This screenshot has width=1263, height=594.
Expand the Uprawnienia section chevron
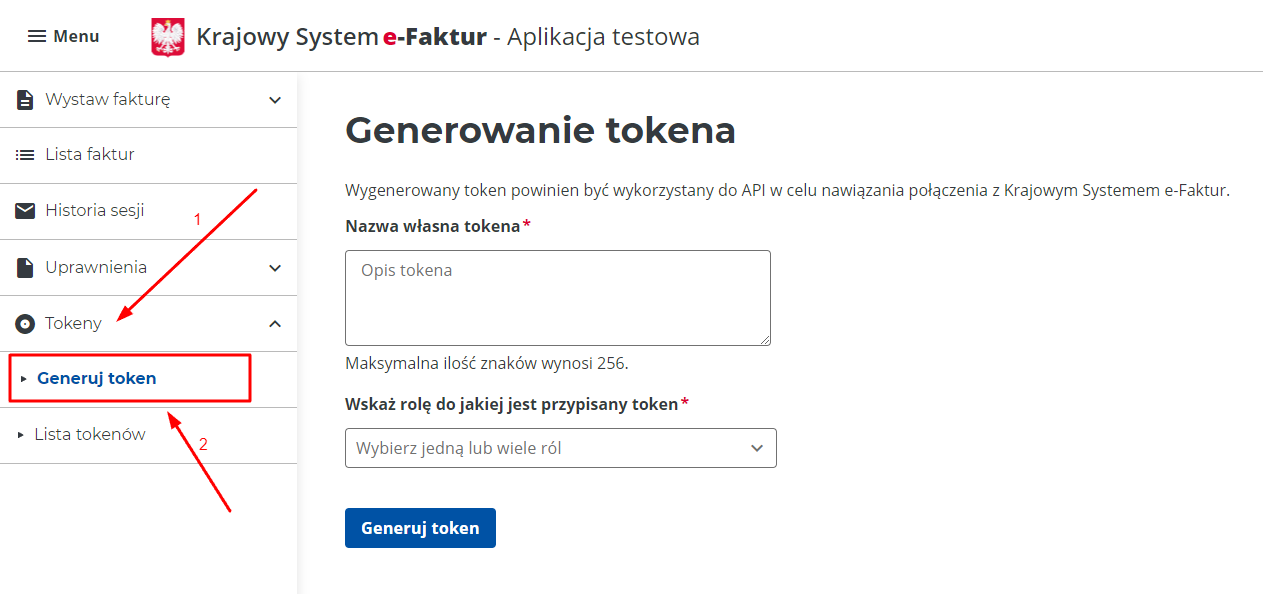274,268
